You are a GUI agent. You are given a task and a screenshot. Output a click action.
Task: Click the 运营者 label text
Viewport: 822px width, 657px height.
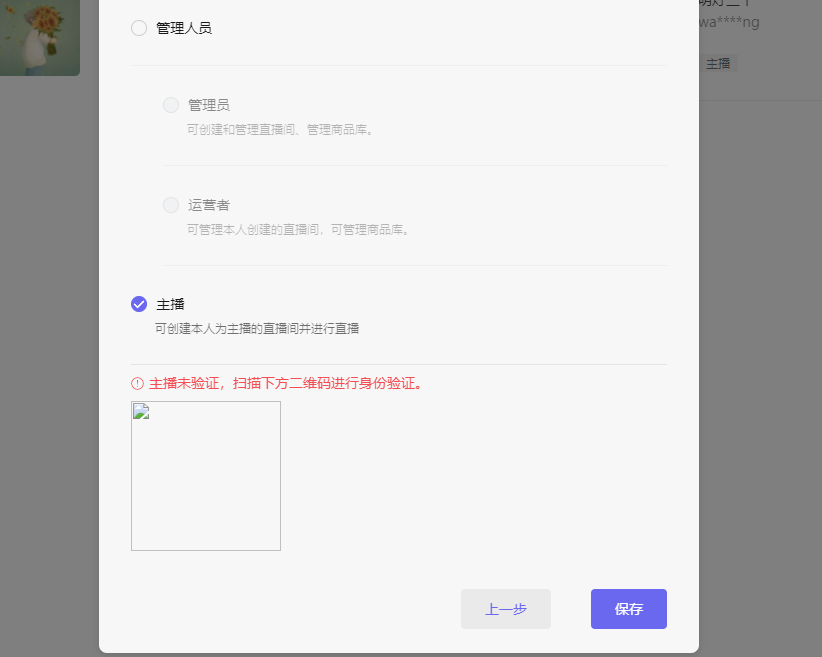[209, 205]
